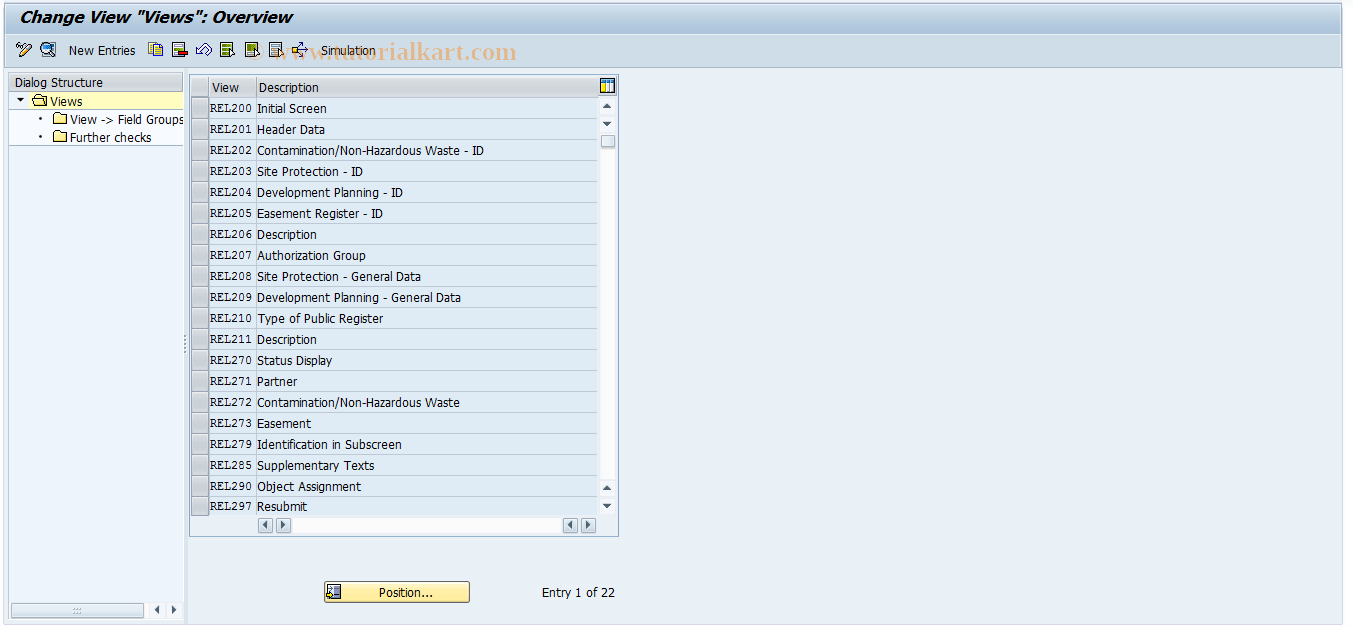
Task: Toggle Display/Change mode pencil icon
Action: (24, 50)
